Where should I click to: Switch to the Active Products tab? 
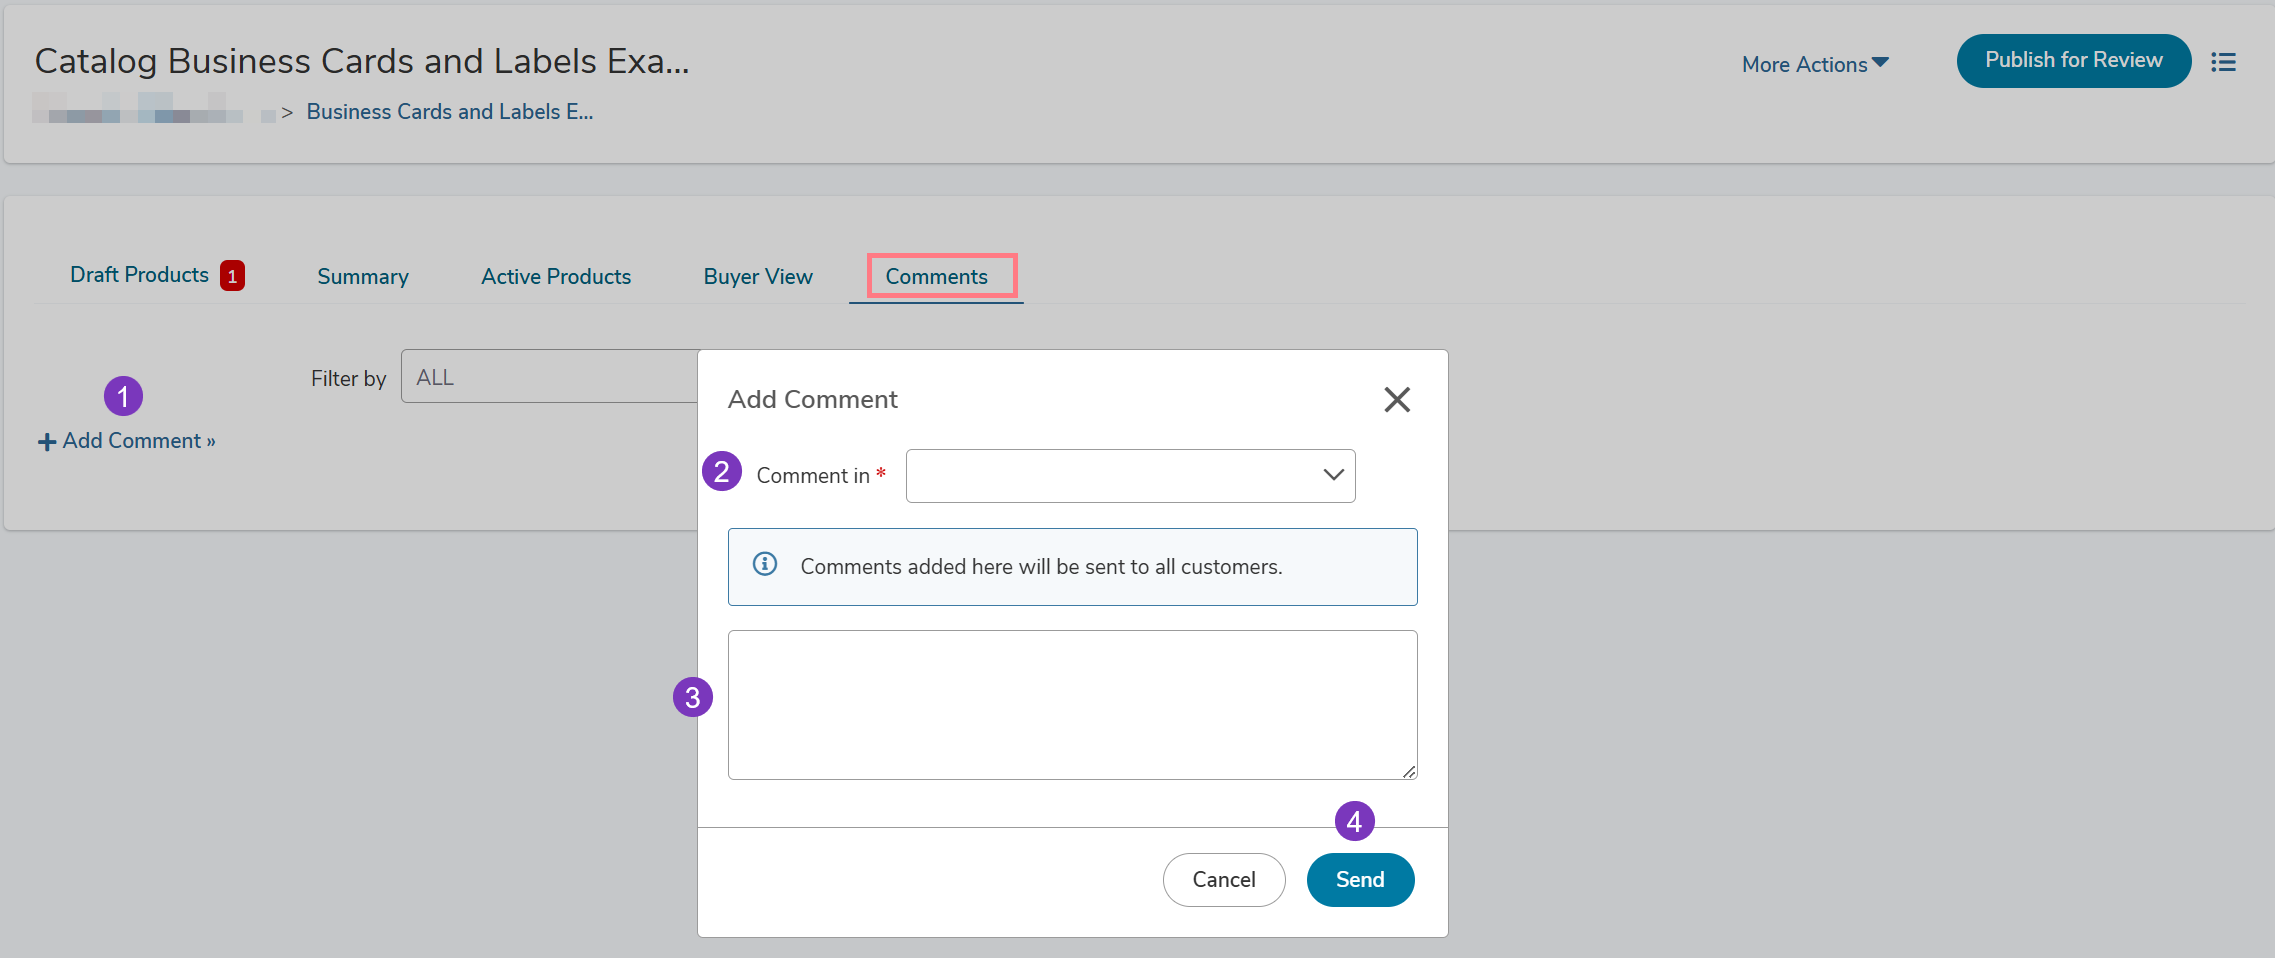pos(556,277)
